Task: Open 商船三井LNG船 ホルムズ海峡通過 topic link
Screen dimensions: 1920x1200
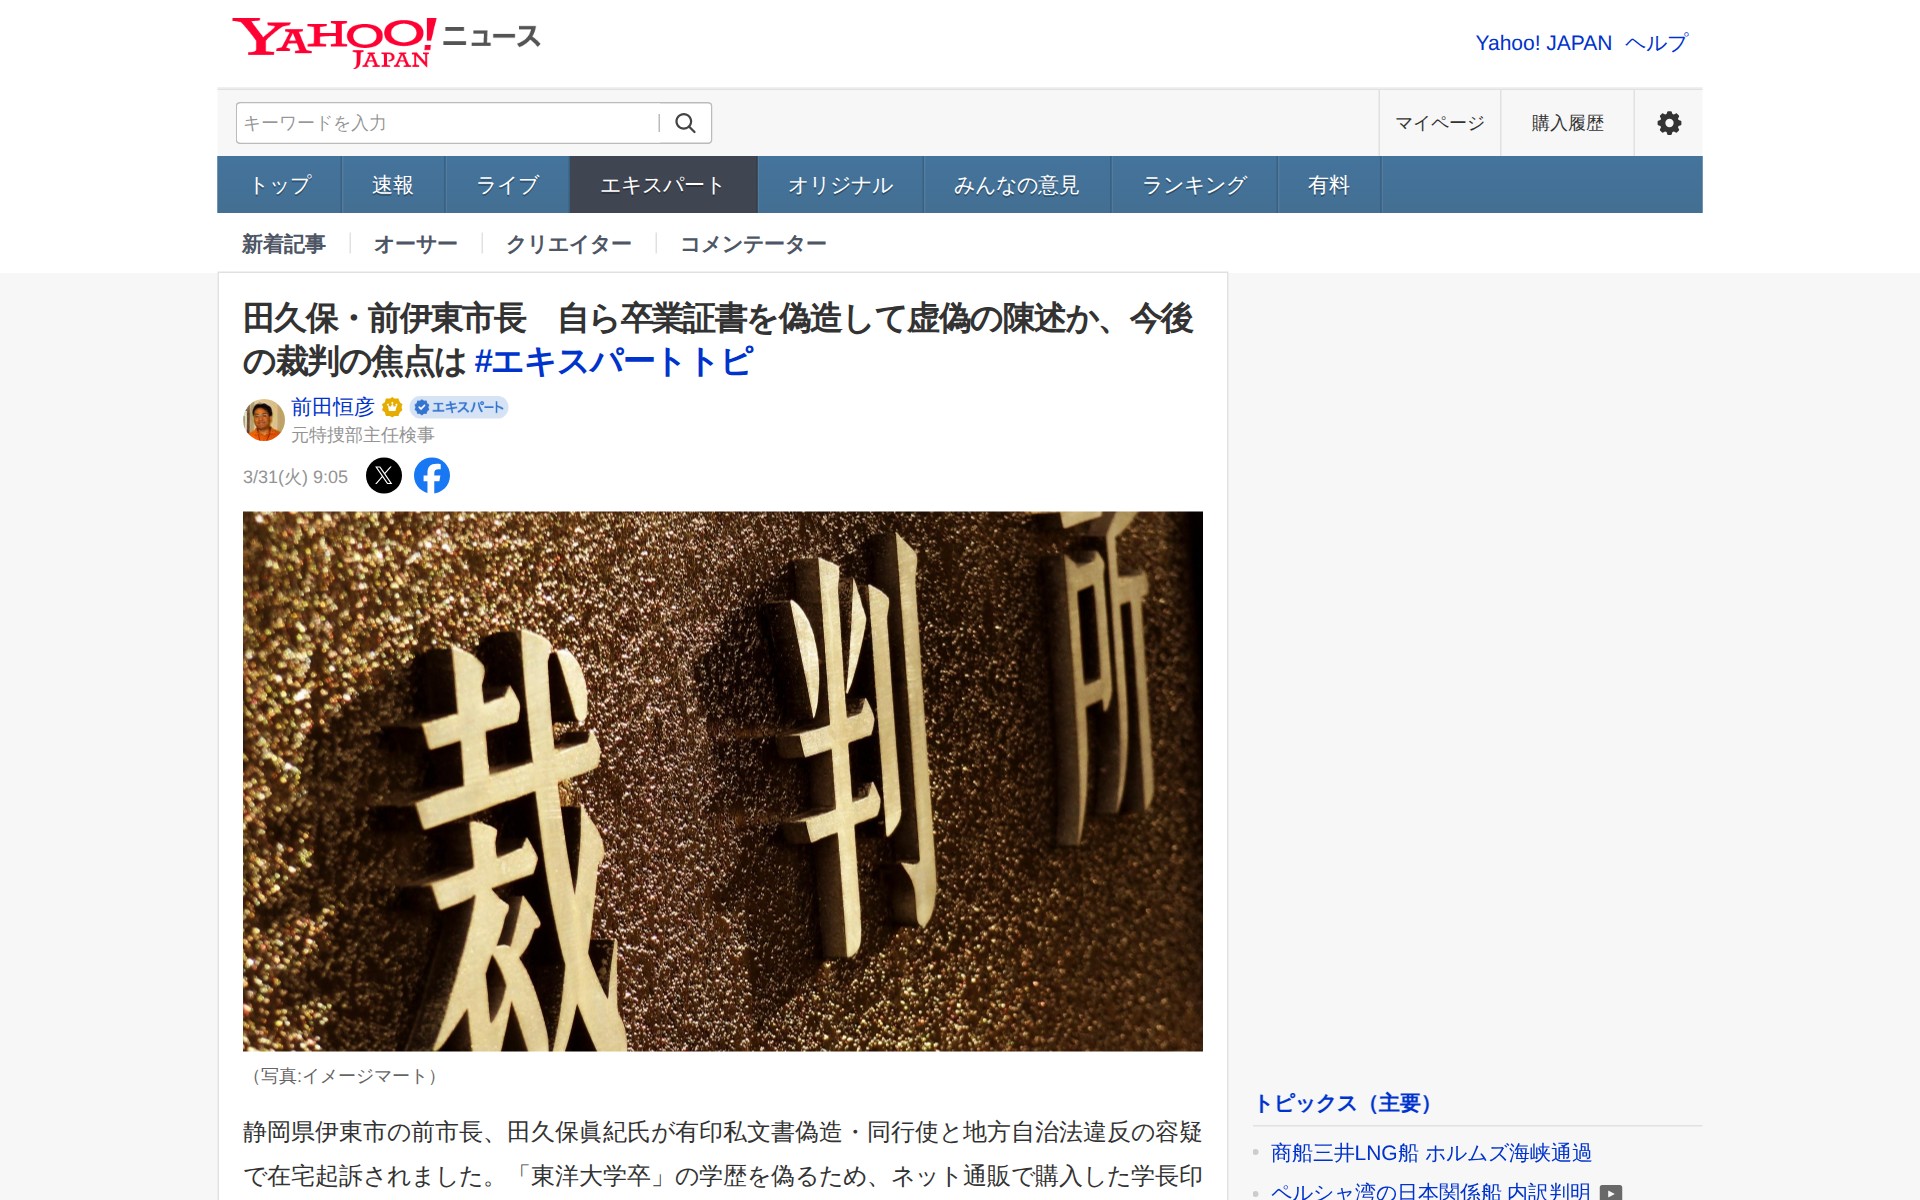Action: (x=1431, y=1153)
